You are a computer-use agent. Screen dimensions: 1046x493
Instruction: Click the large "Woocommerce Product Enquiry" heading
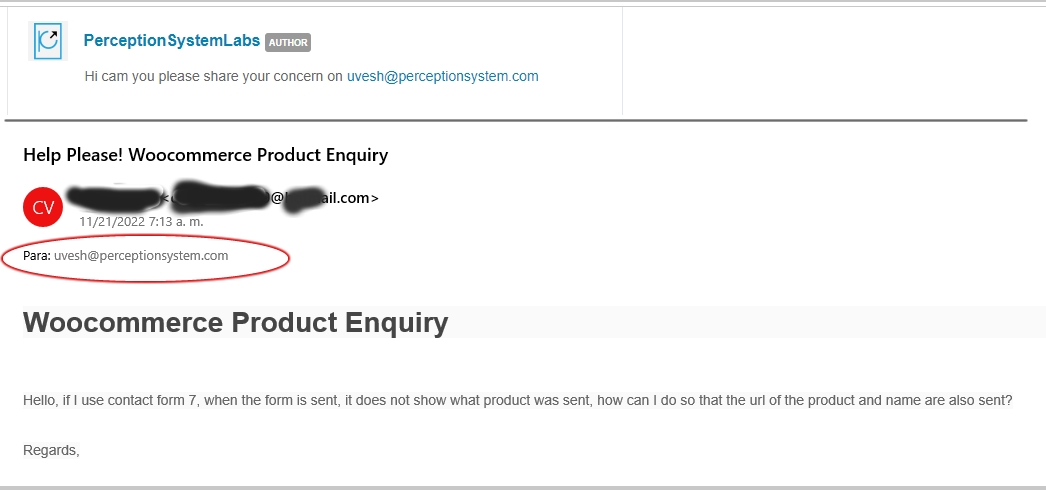(235, 323)
